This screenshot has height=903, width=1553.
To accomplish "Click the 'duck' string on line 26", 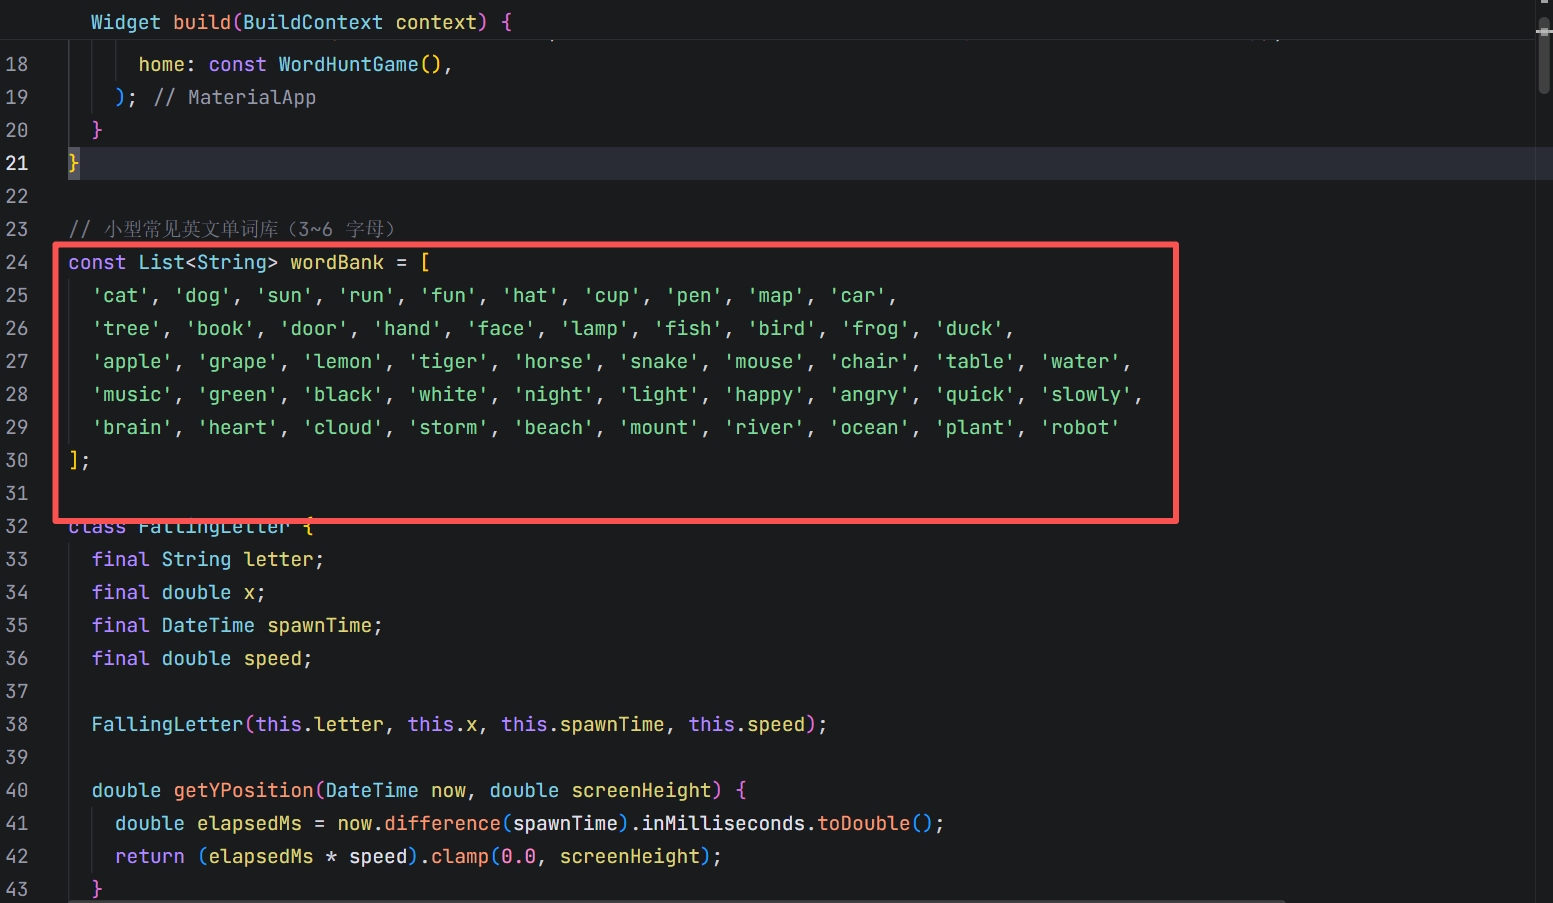I will point(969,328).
